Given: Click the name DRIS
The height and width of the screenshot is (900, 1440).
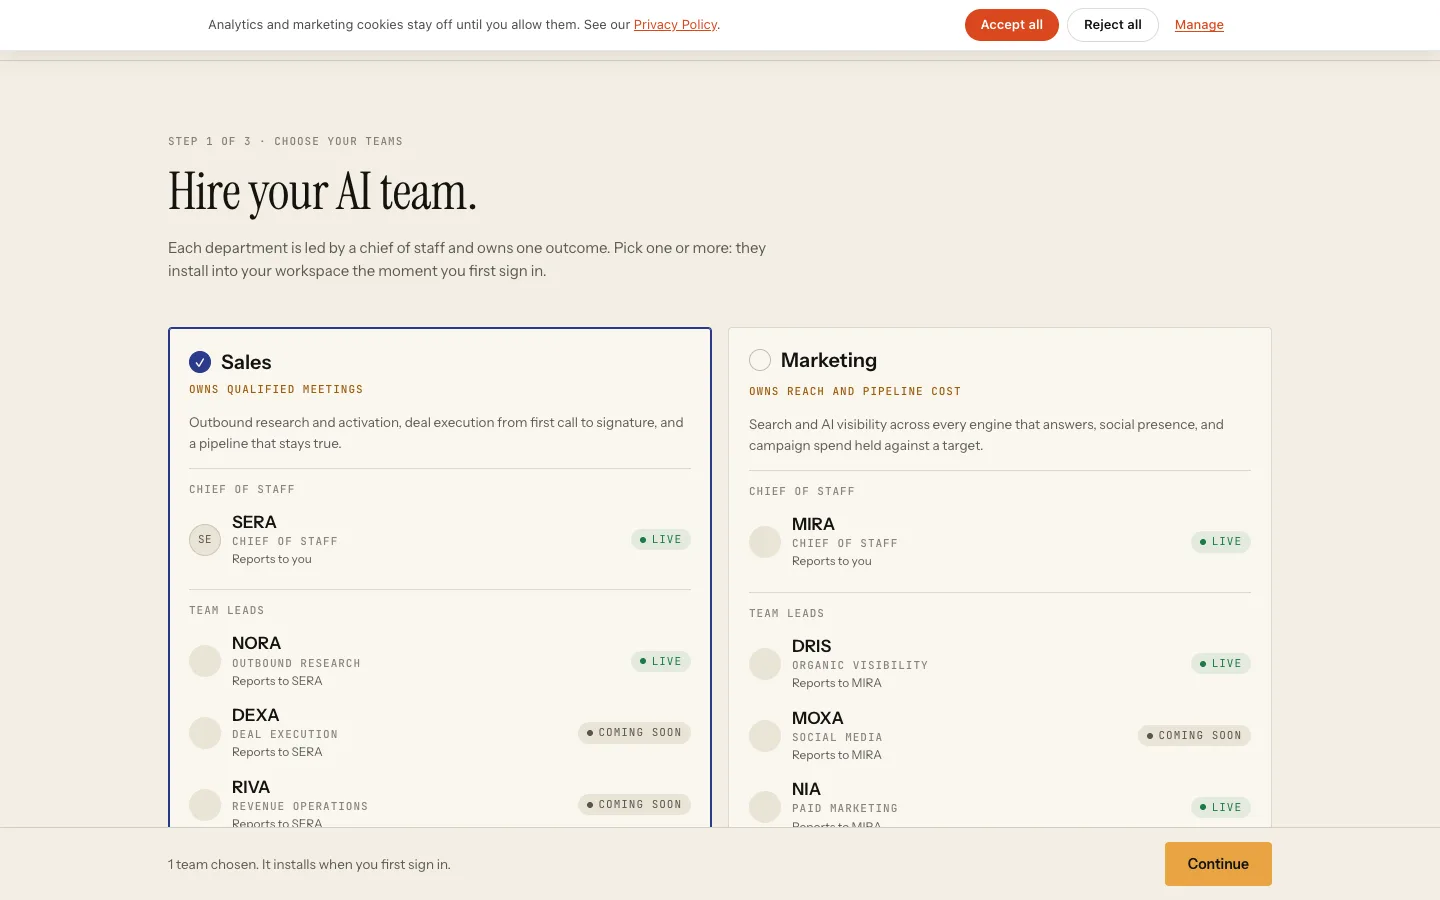Looking at the screenshot, I should pyautogui.click(x=811, y=646).
